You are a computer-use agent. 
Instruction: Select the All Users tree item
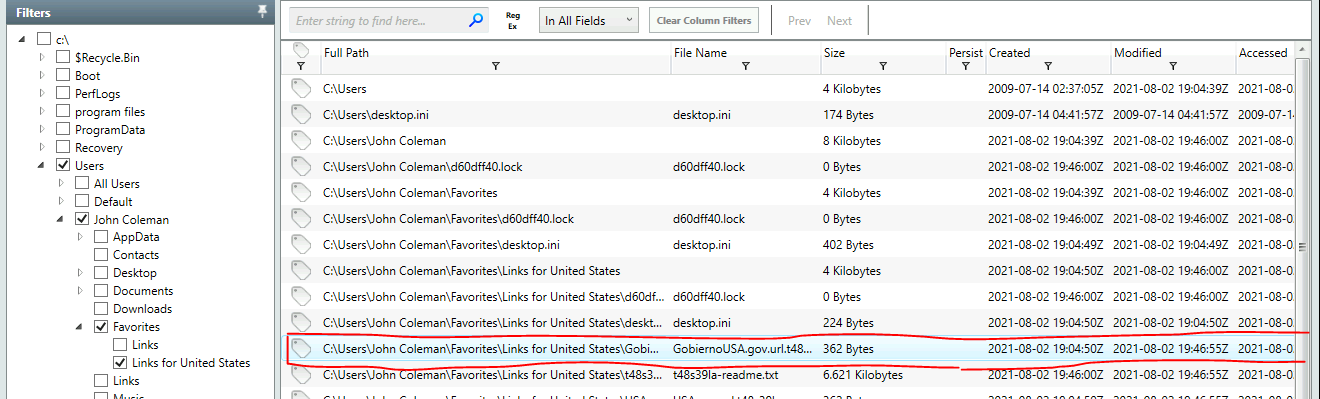click(x=117, y=183)
